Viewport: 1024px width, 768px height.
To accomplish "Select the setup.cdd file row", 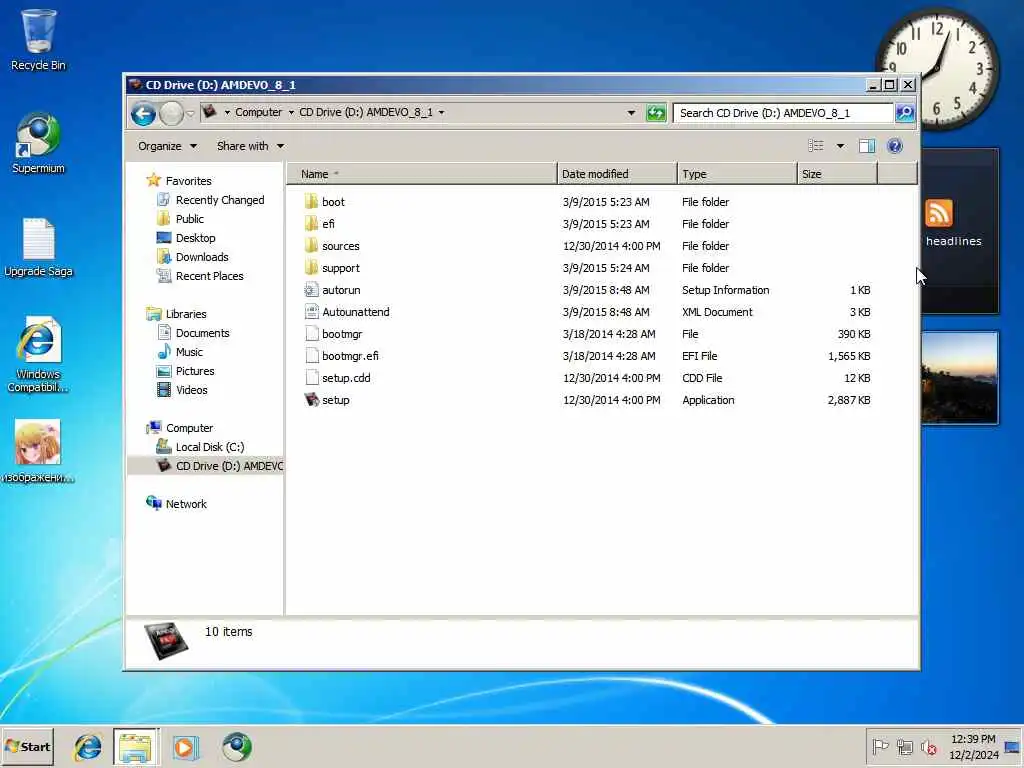I will pos(588,378).
